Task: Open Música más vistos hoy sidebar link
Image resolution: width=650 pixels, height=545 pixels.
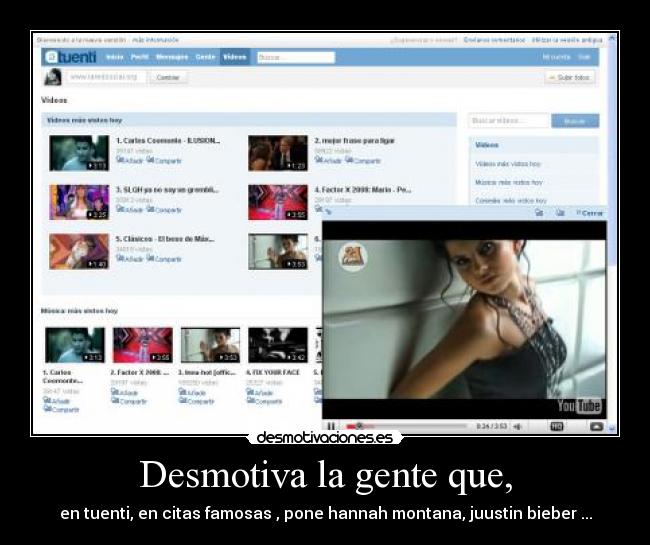Action: (x=509, y=182)
